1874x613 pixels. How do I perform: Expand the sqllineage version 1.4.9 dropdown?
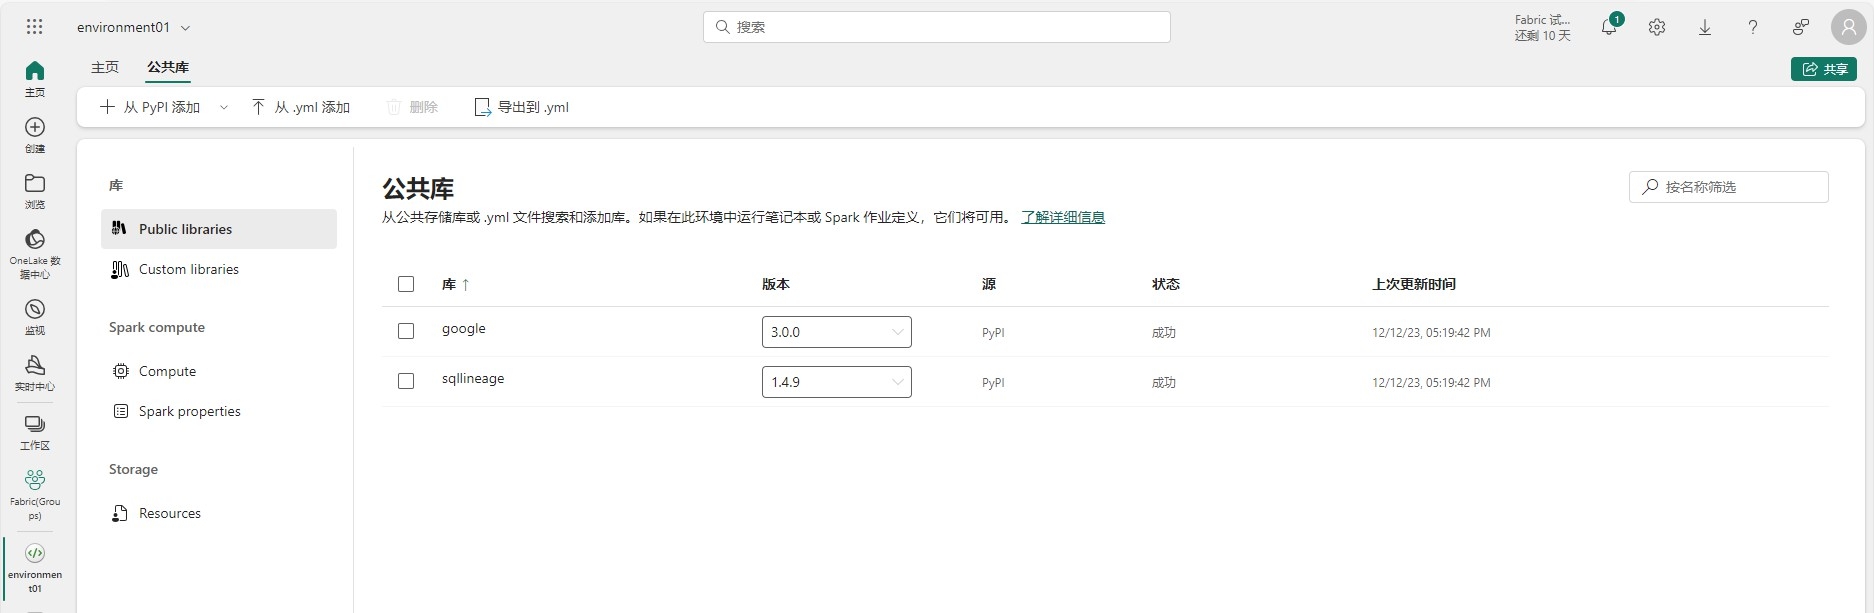coord(836,382)
